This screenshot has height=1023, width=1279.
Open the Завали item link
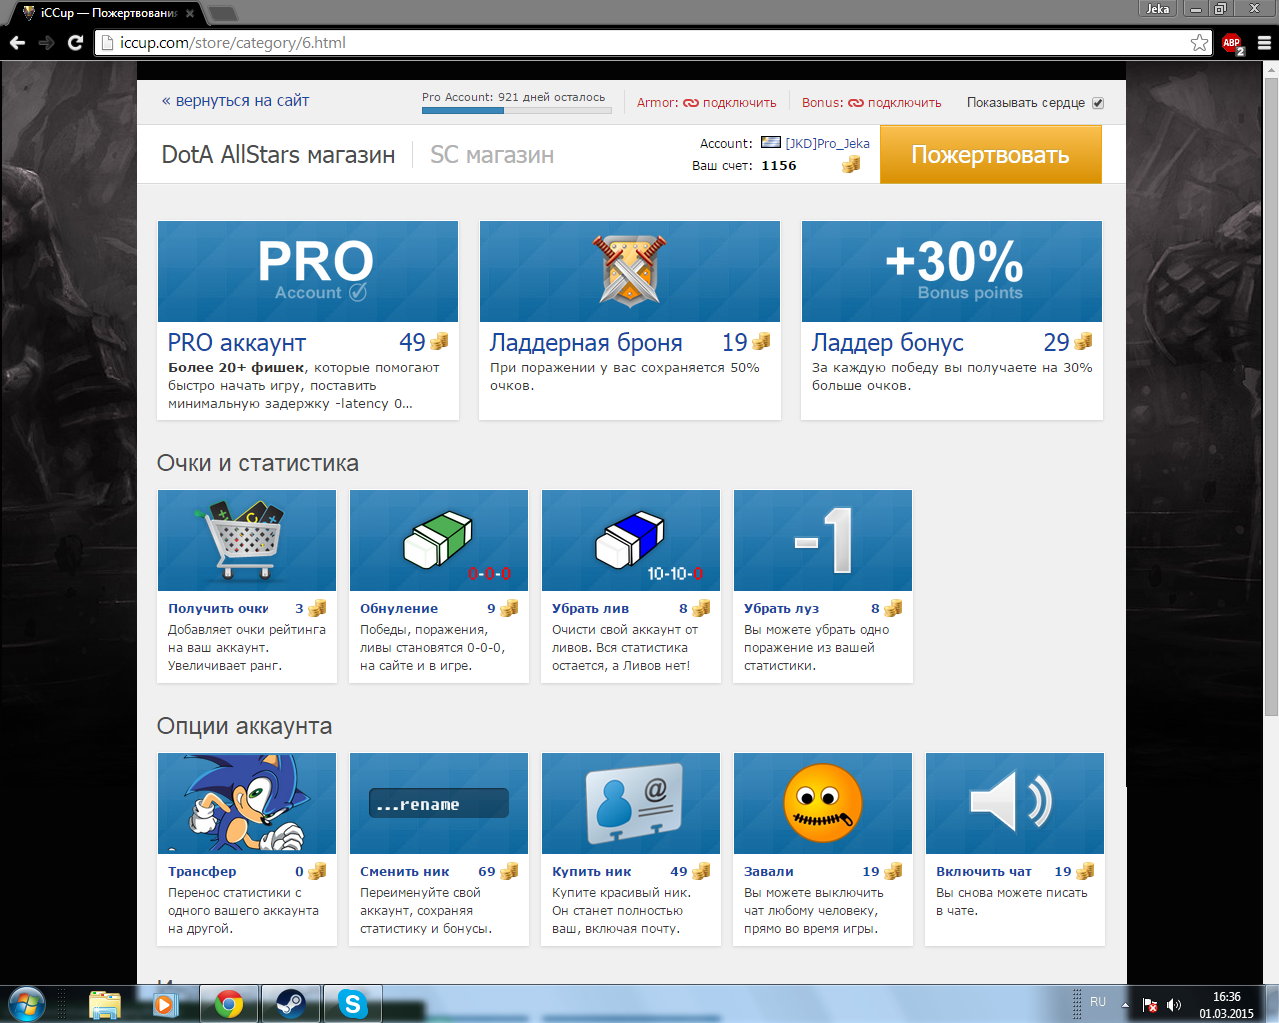tap(769, 871)
